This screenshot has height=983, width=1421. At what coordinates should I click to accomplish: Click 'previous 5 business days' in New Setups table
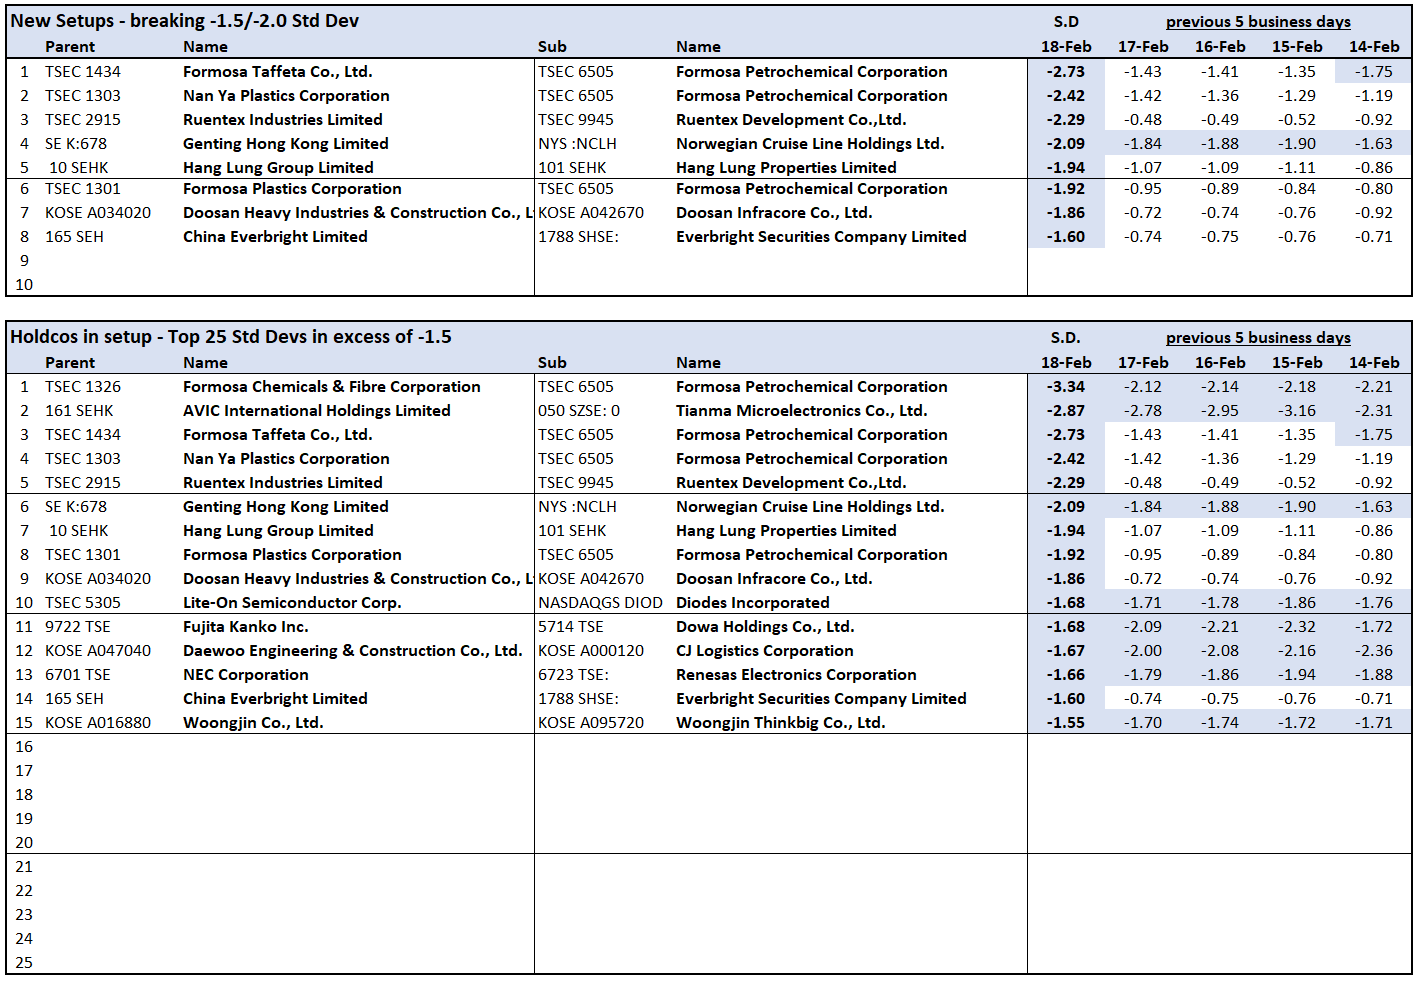1257,22
